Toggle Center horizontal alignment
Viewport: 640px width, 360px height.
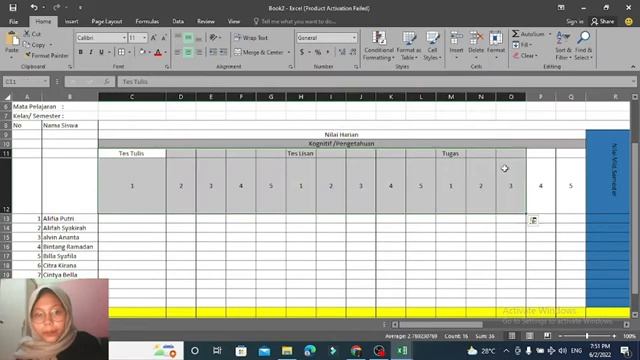[188, 52]
